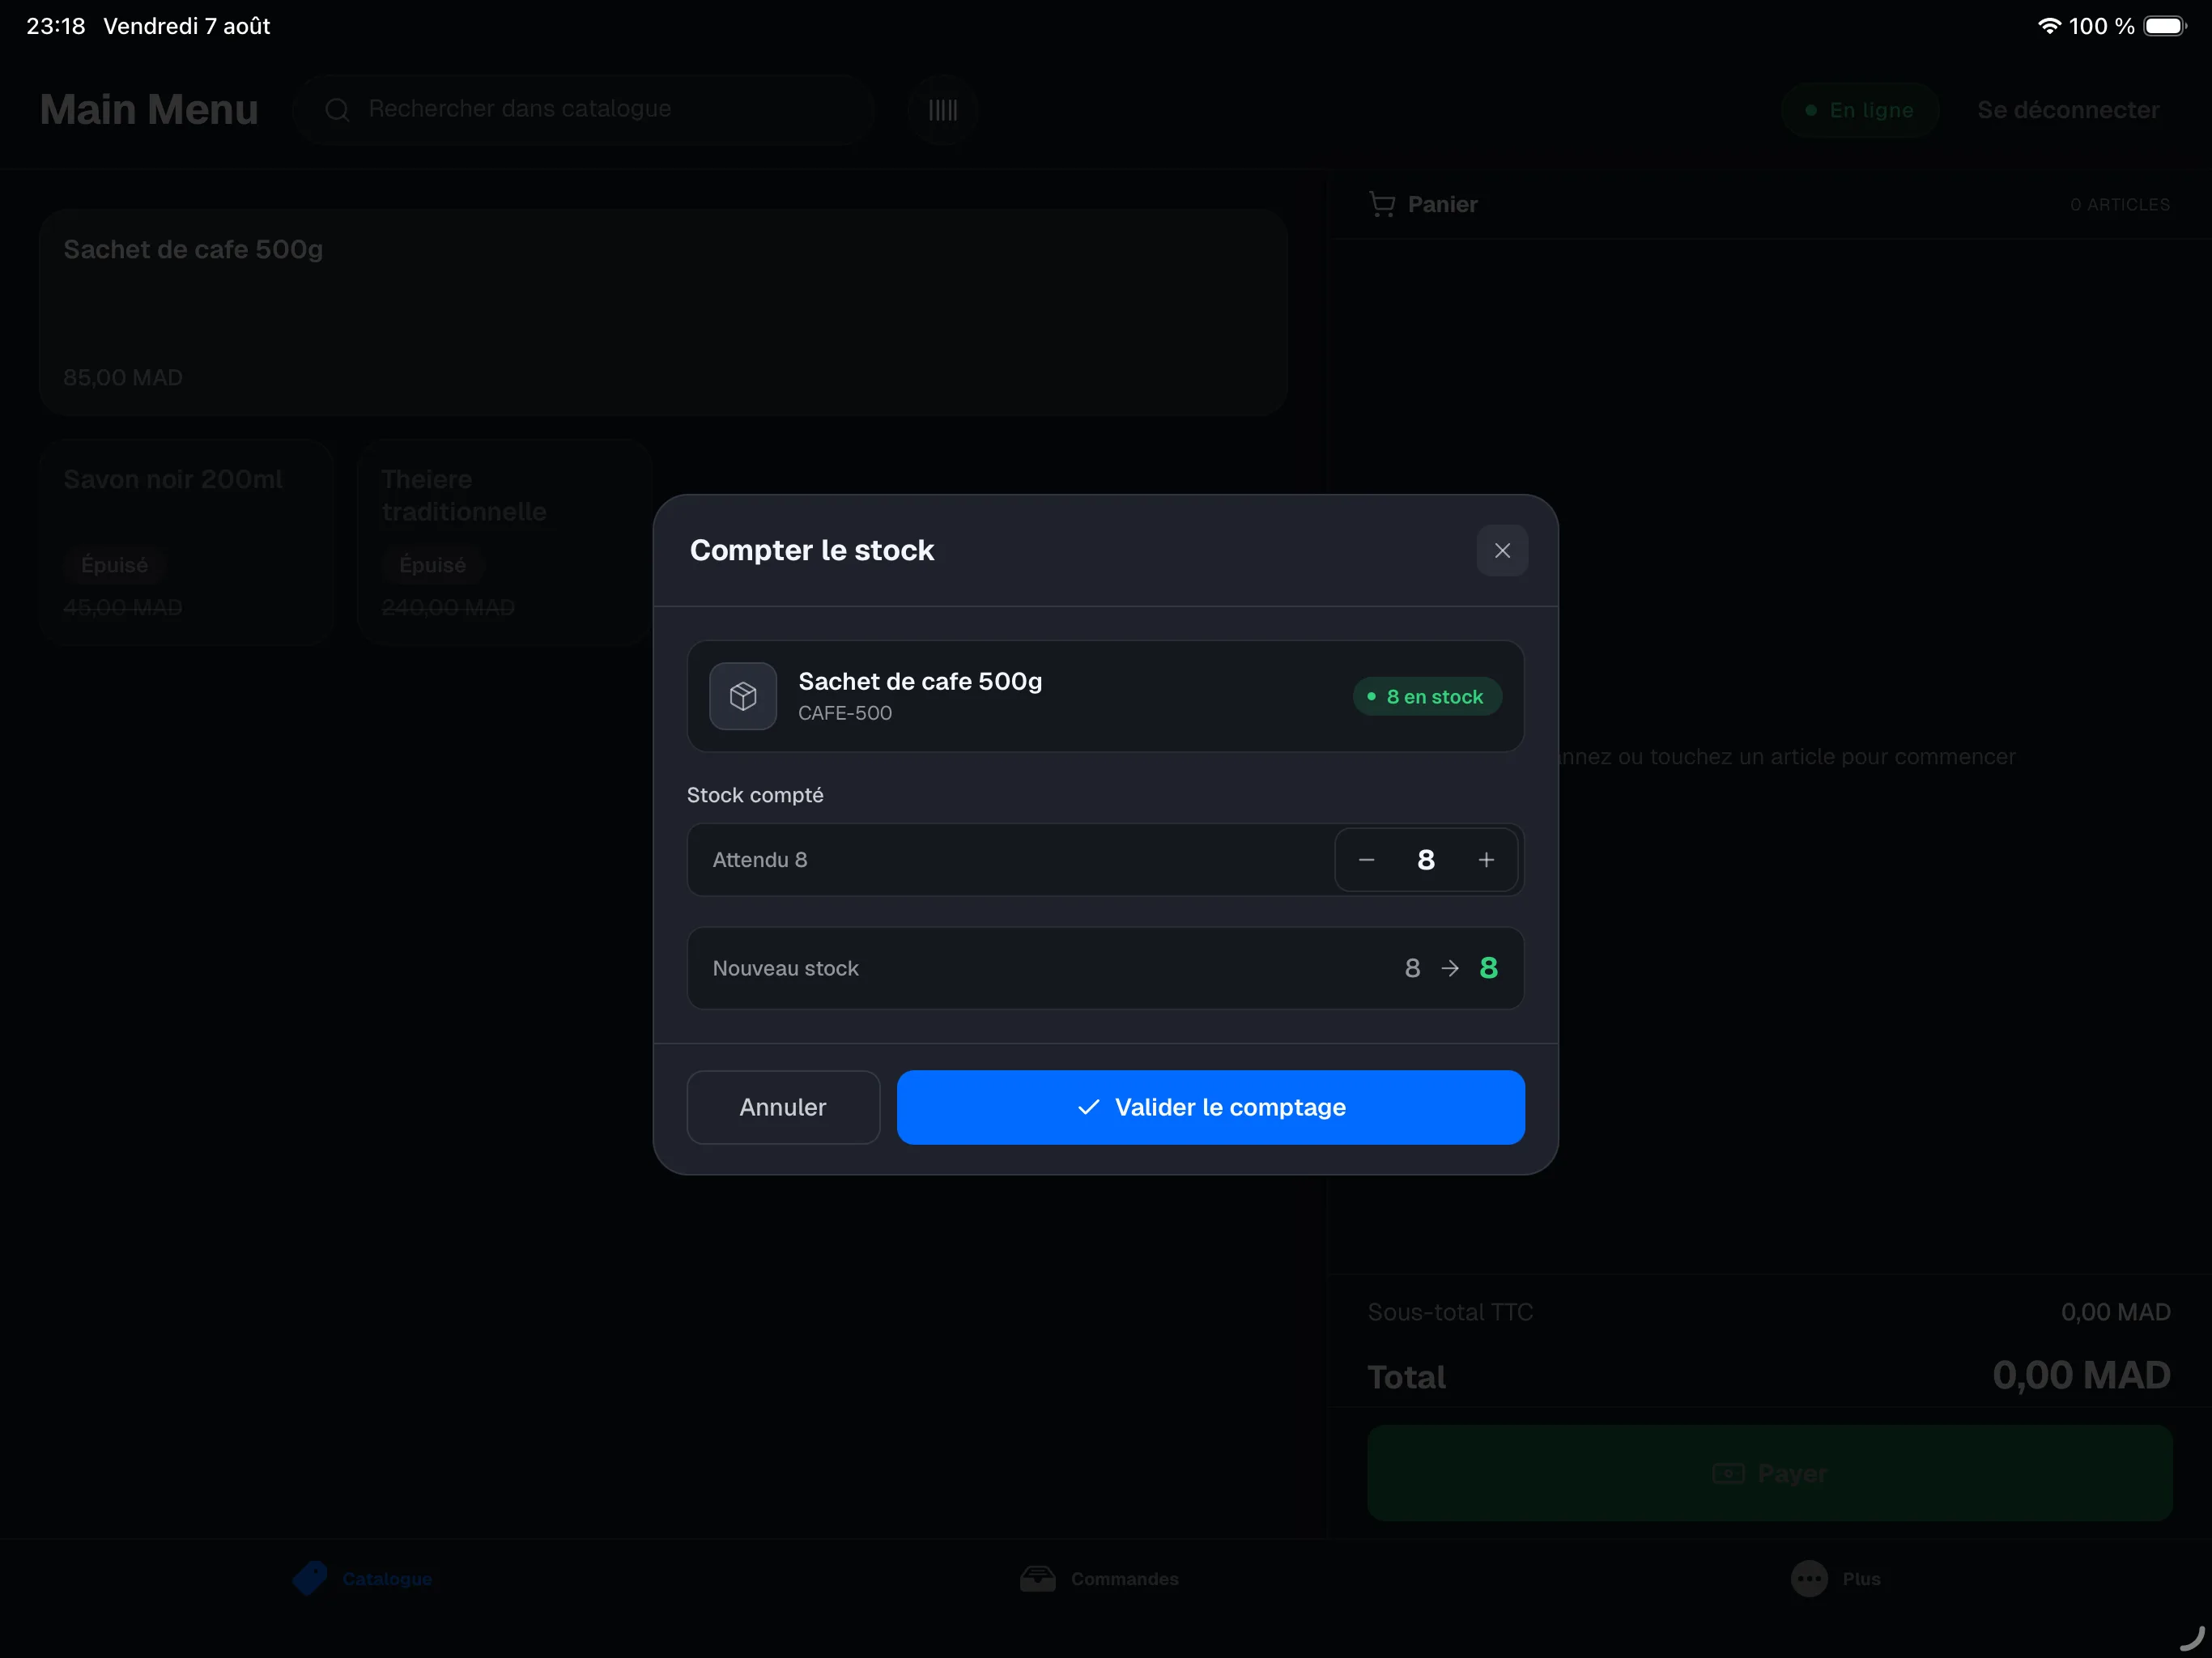Screen dimensions: 2212x1658
Task: Open the Plus tab
Action: tap(1835, 1578)
